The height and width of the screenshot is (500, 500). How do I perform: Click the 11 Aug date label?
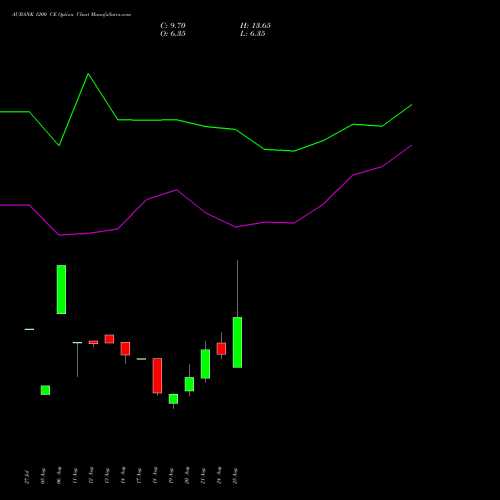point(75,476)
